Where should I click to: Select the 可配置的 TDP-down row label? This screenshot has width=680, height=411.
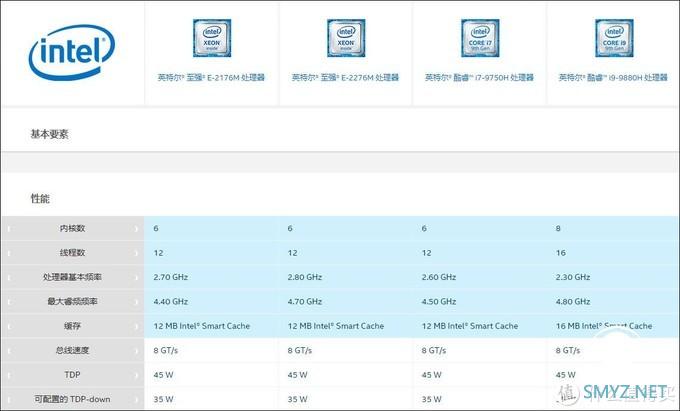(72, 399)
